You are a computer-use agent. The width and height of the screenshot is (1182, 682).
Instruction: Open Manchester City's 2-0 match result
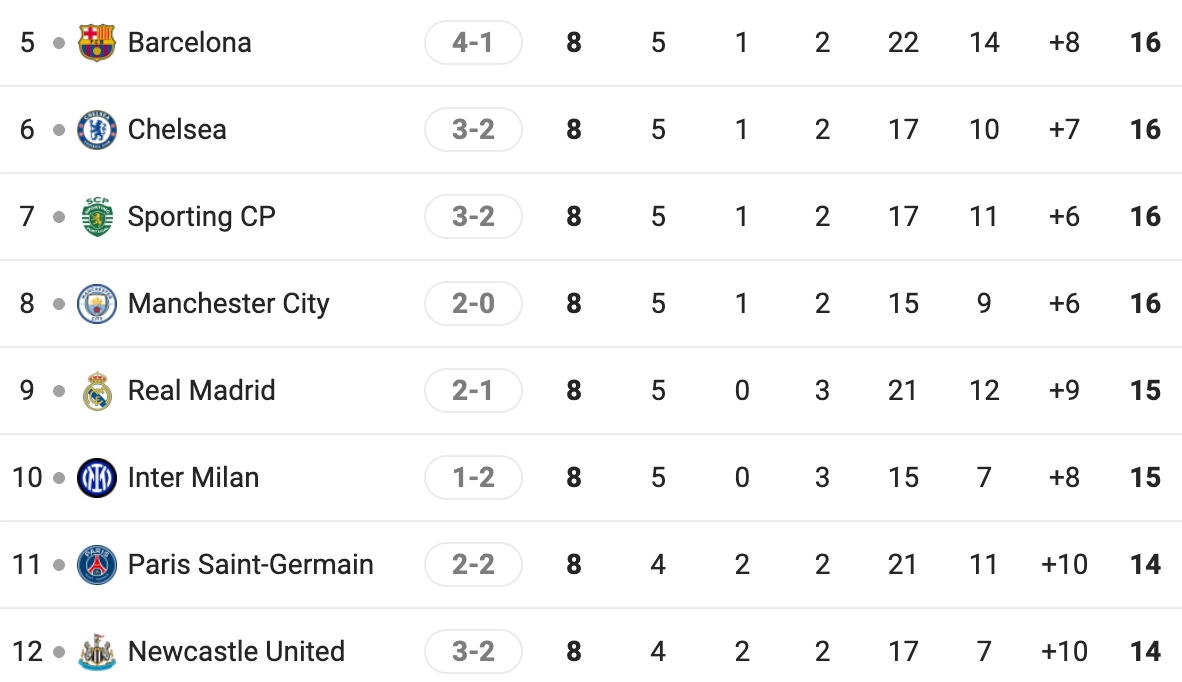click(x=473, y=304)
